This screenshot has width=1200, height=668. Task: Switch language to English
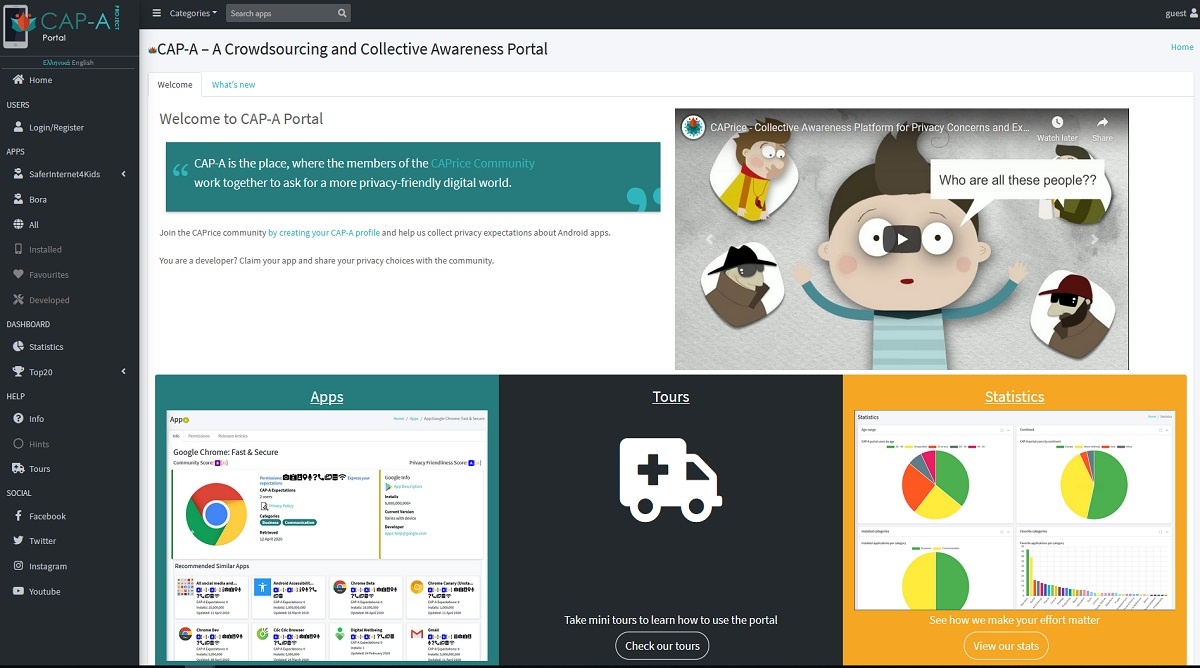click(x=82, y=62)
